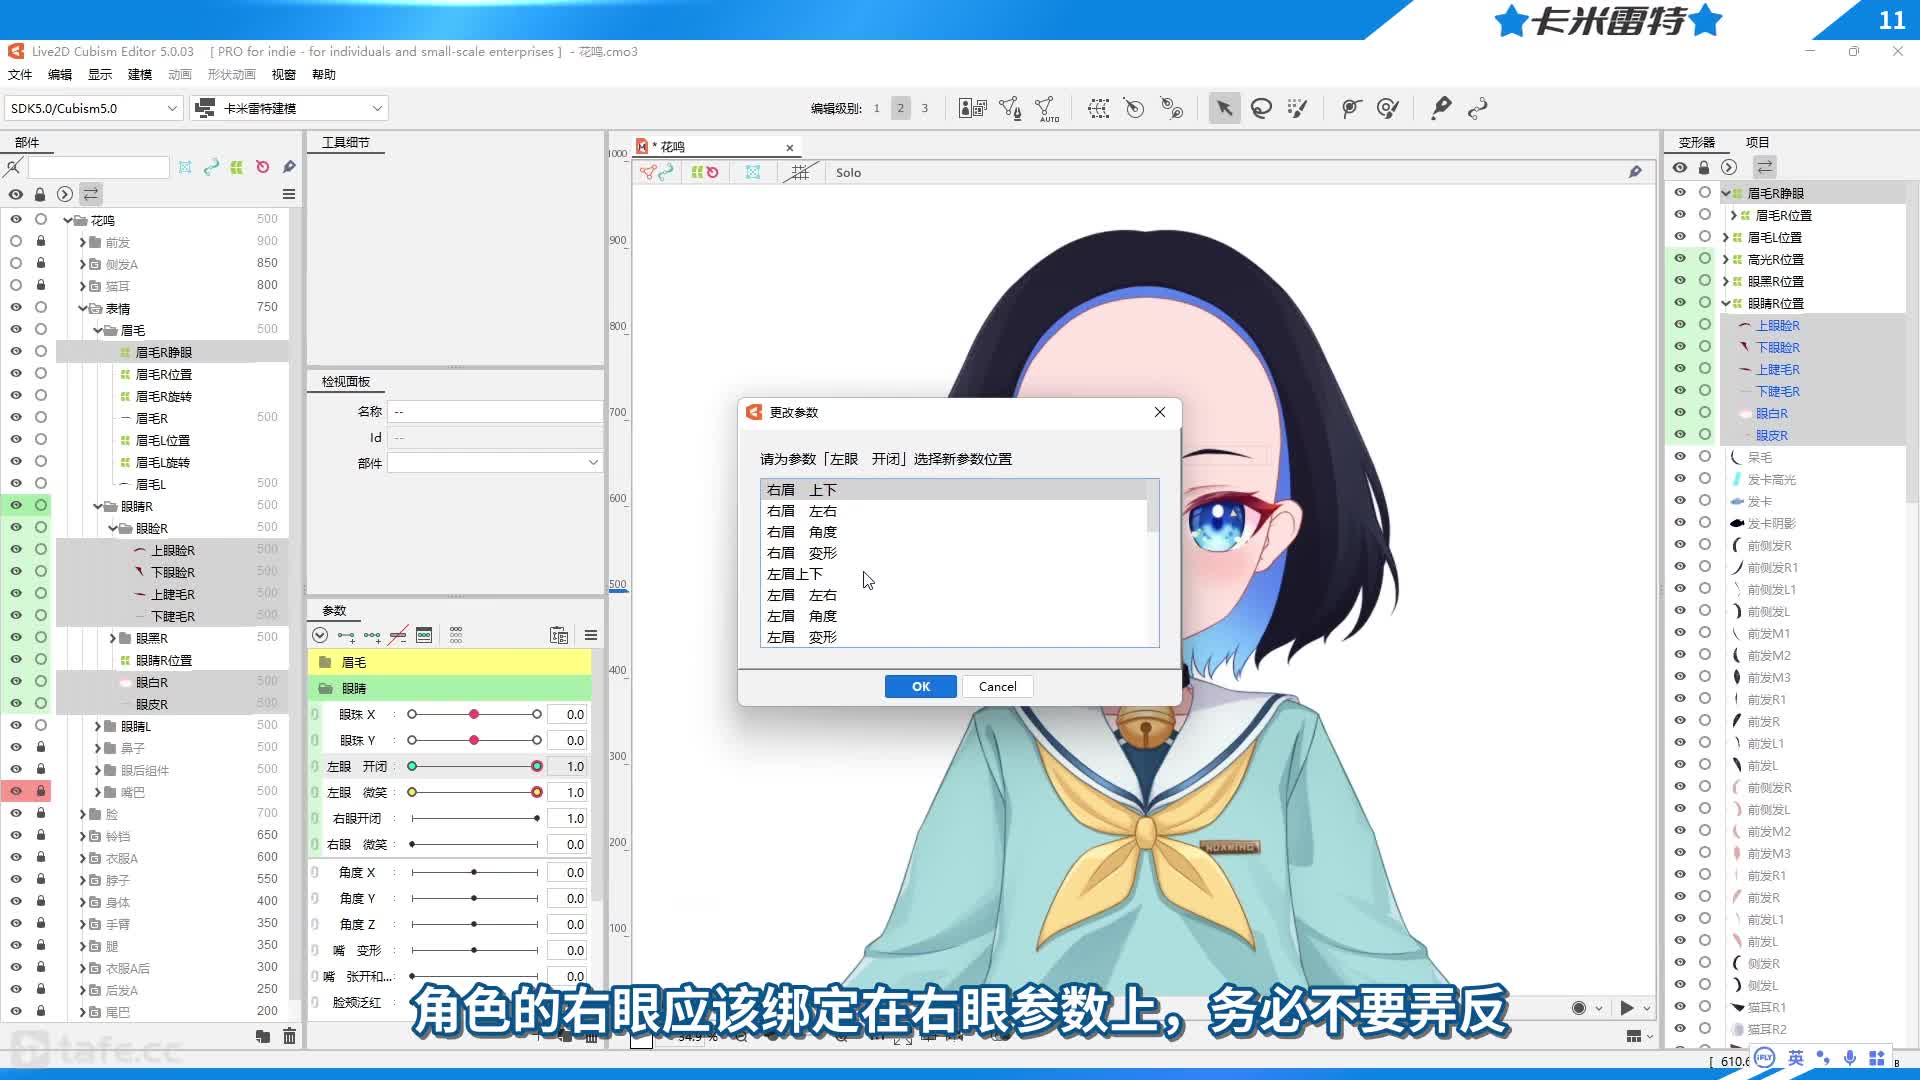Click the Parts panel search field
Image resolution: width=1920 pixels, height=1080 pixels.
coord(98,167)
